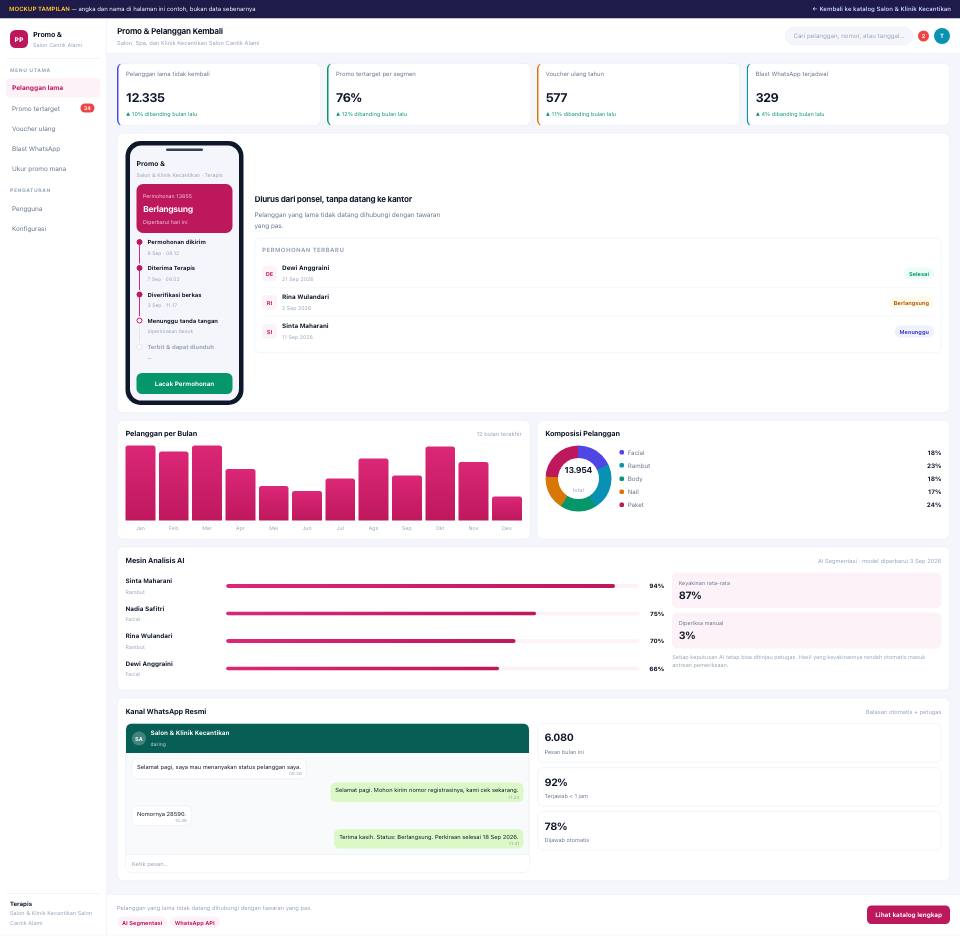960x936 pixels.
Task: Click the SA avatar in WhatsApp chat header
Action: point(139,739)
